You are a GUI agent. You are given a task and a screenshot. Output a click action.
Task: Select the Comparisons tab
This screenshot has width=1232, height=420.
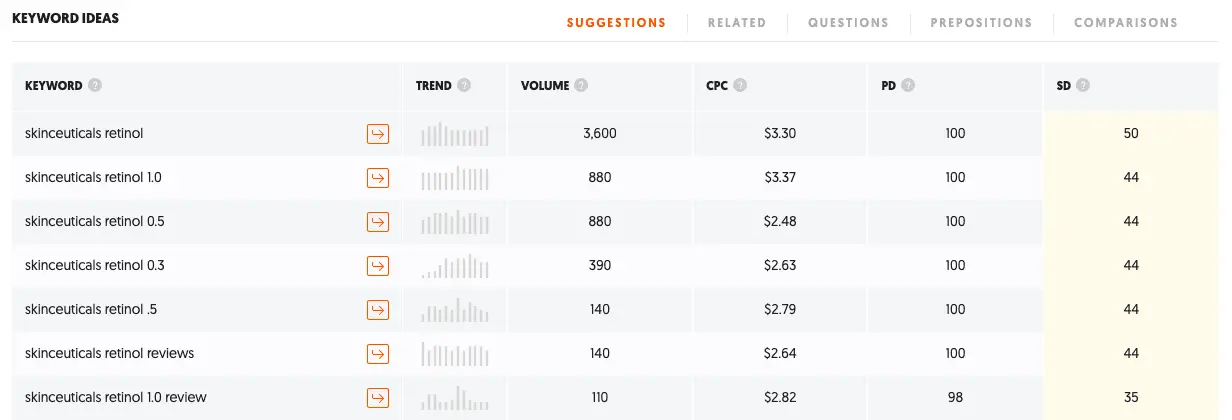pyautogui.click(x=1126, y=22)
